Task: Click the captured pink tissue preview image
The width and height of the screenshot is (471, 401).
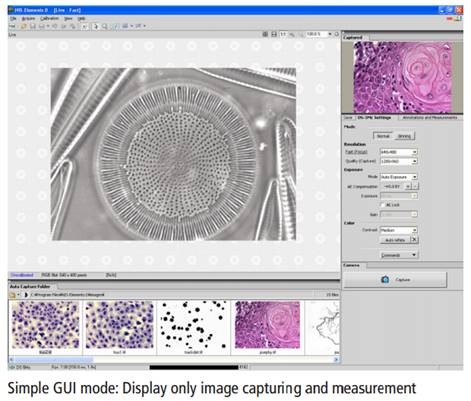Action: point(403,77)
